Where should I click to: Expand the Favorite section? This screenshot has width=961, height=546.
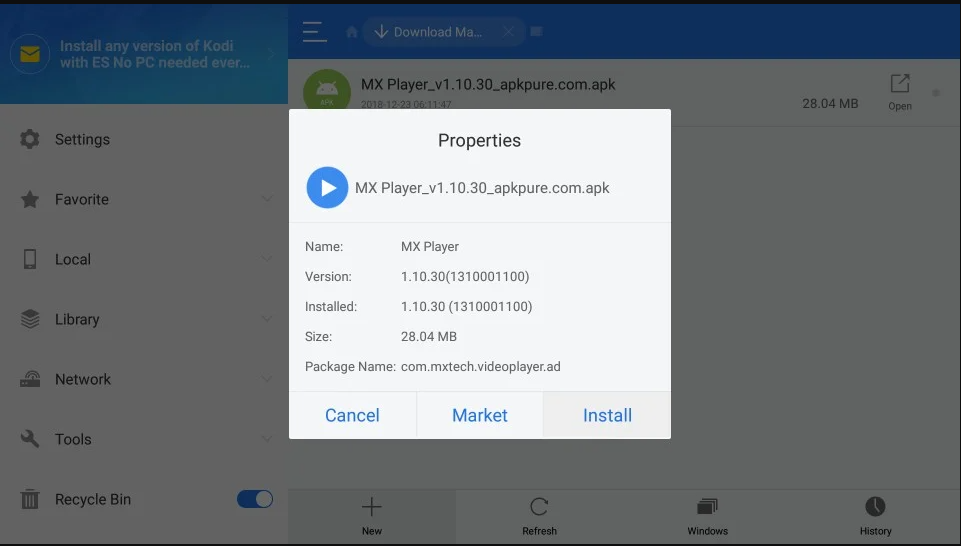[x=266, y=199]
